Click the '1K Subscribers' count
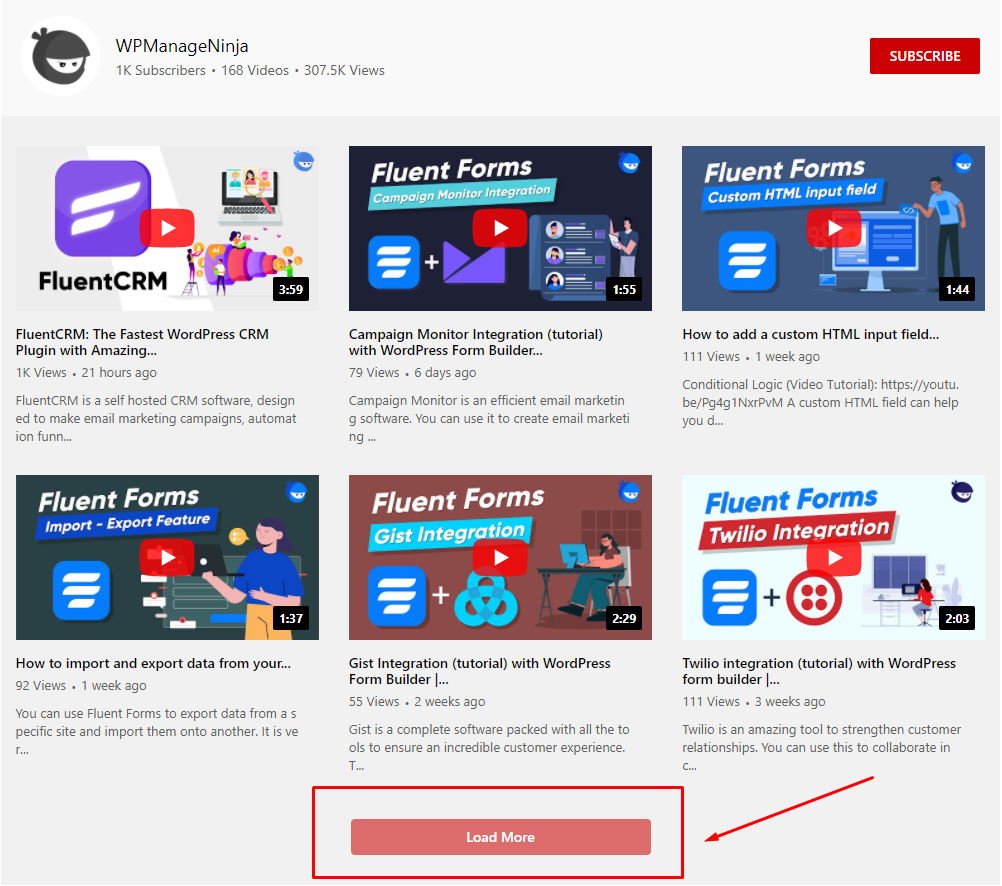 pyautogui.click(x=160, y=70)
